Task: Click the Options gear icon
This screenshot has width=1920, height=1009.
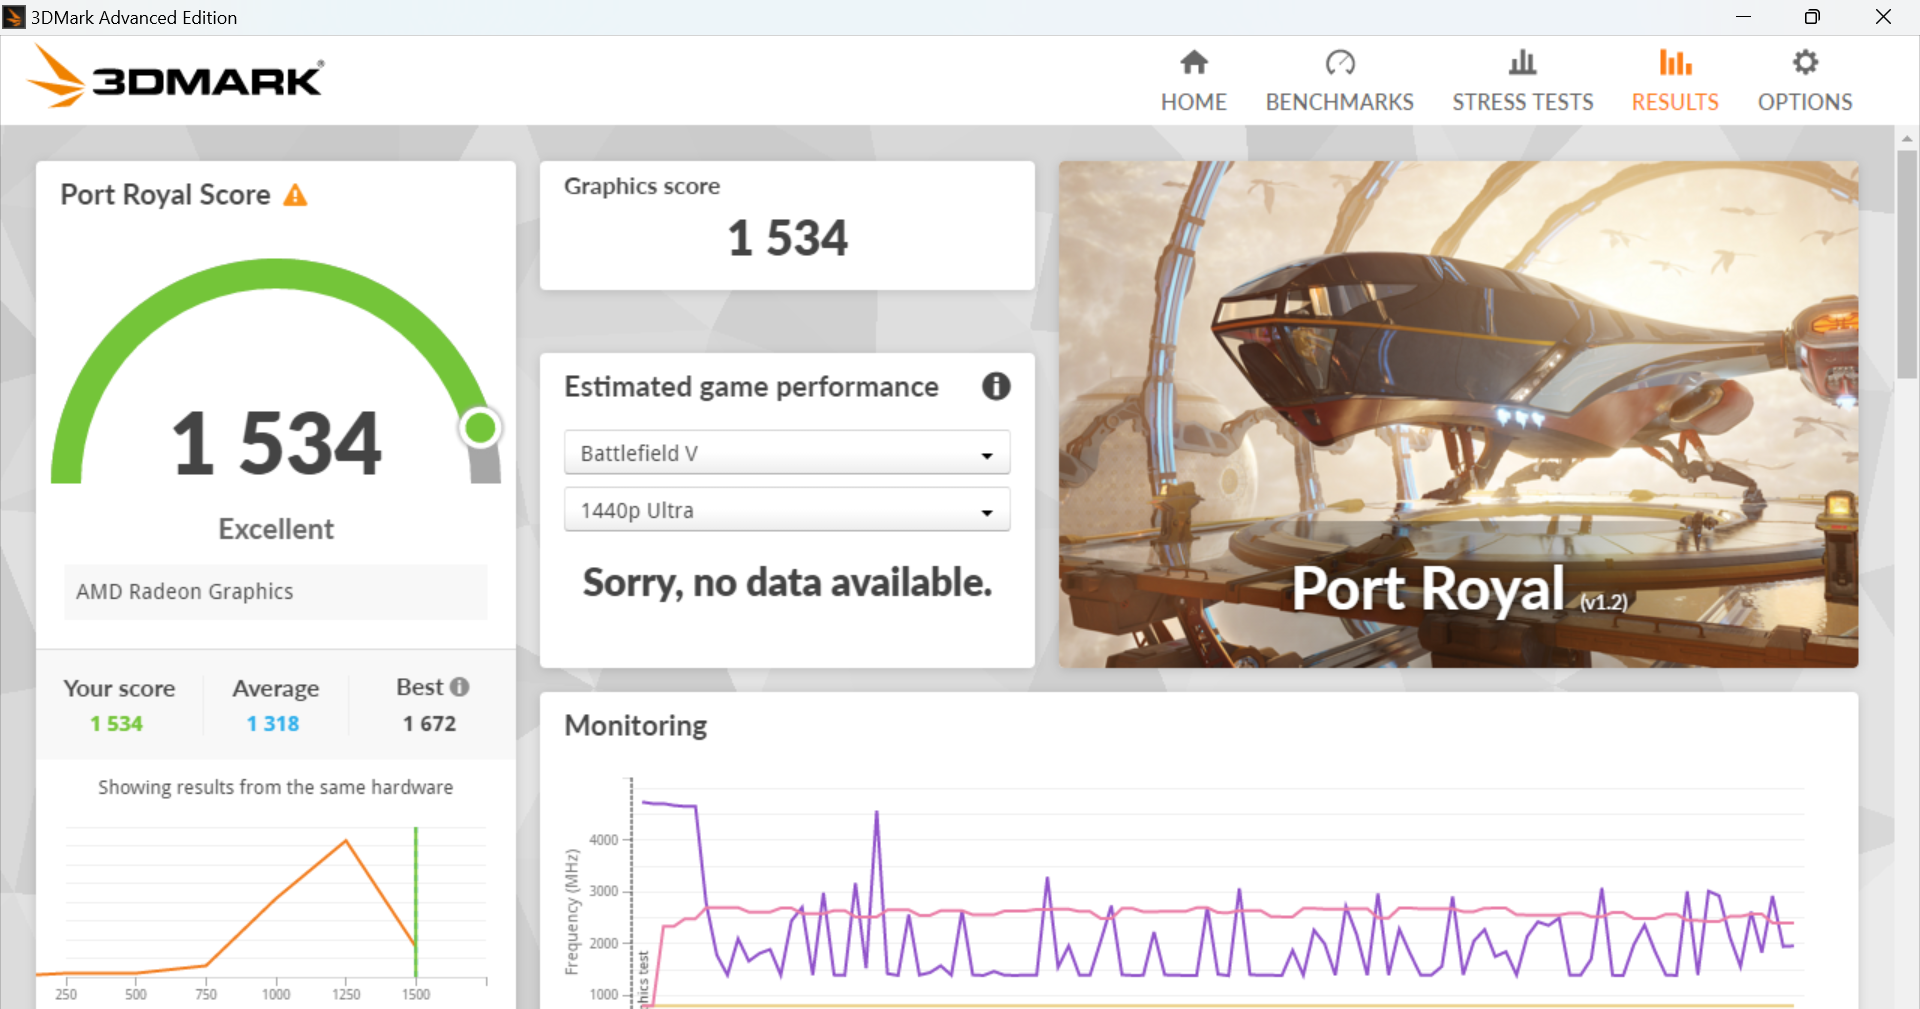Action: pyautogui.click(x=1805, y=62)
